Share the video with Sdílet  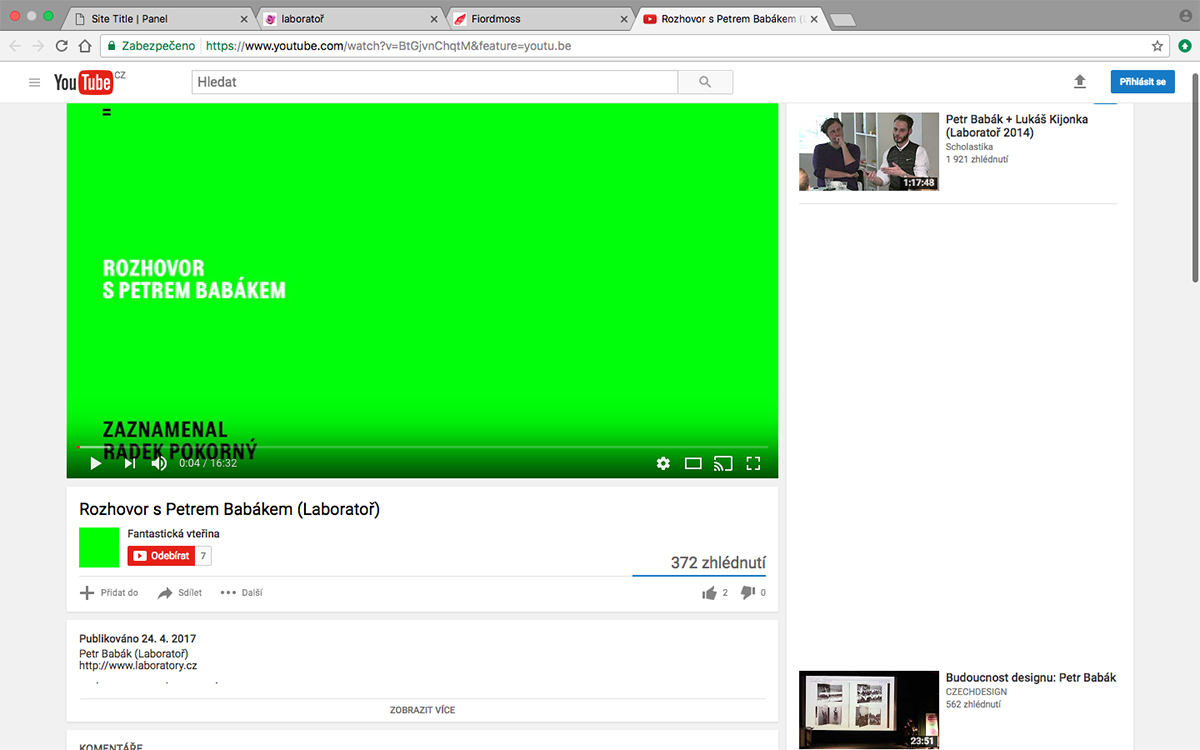(x=180, y=593)
